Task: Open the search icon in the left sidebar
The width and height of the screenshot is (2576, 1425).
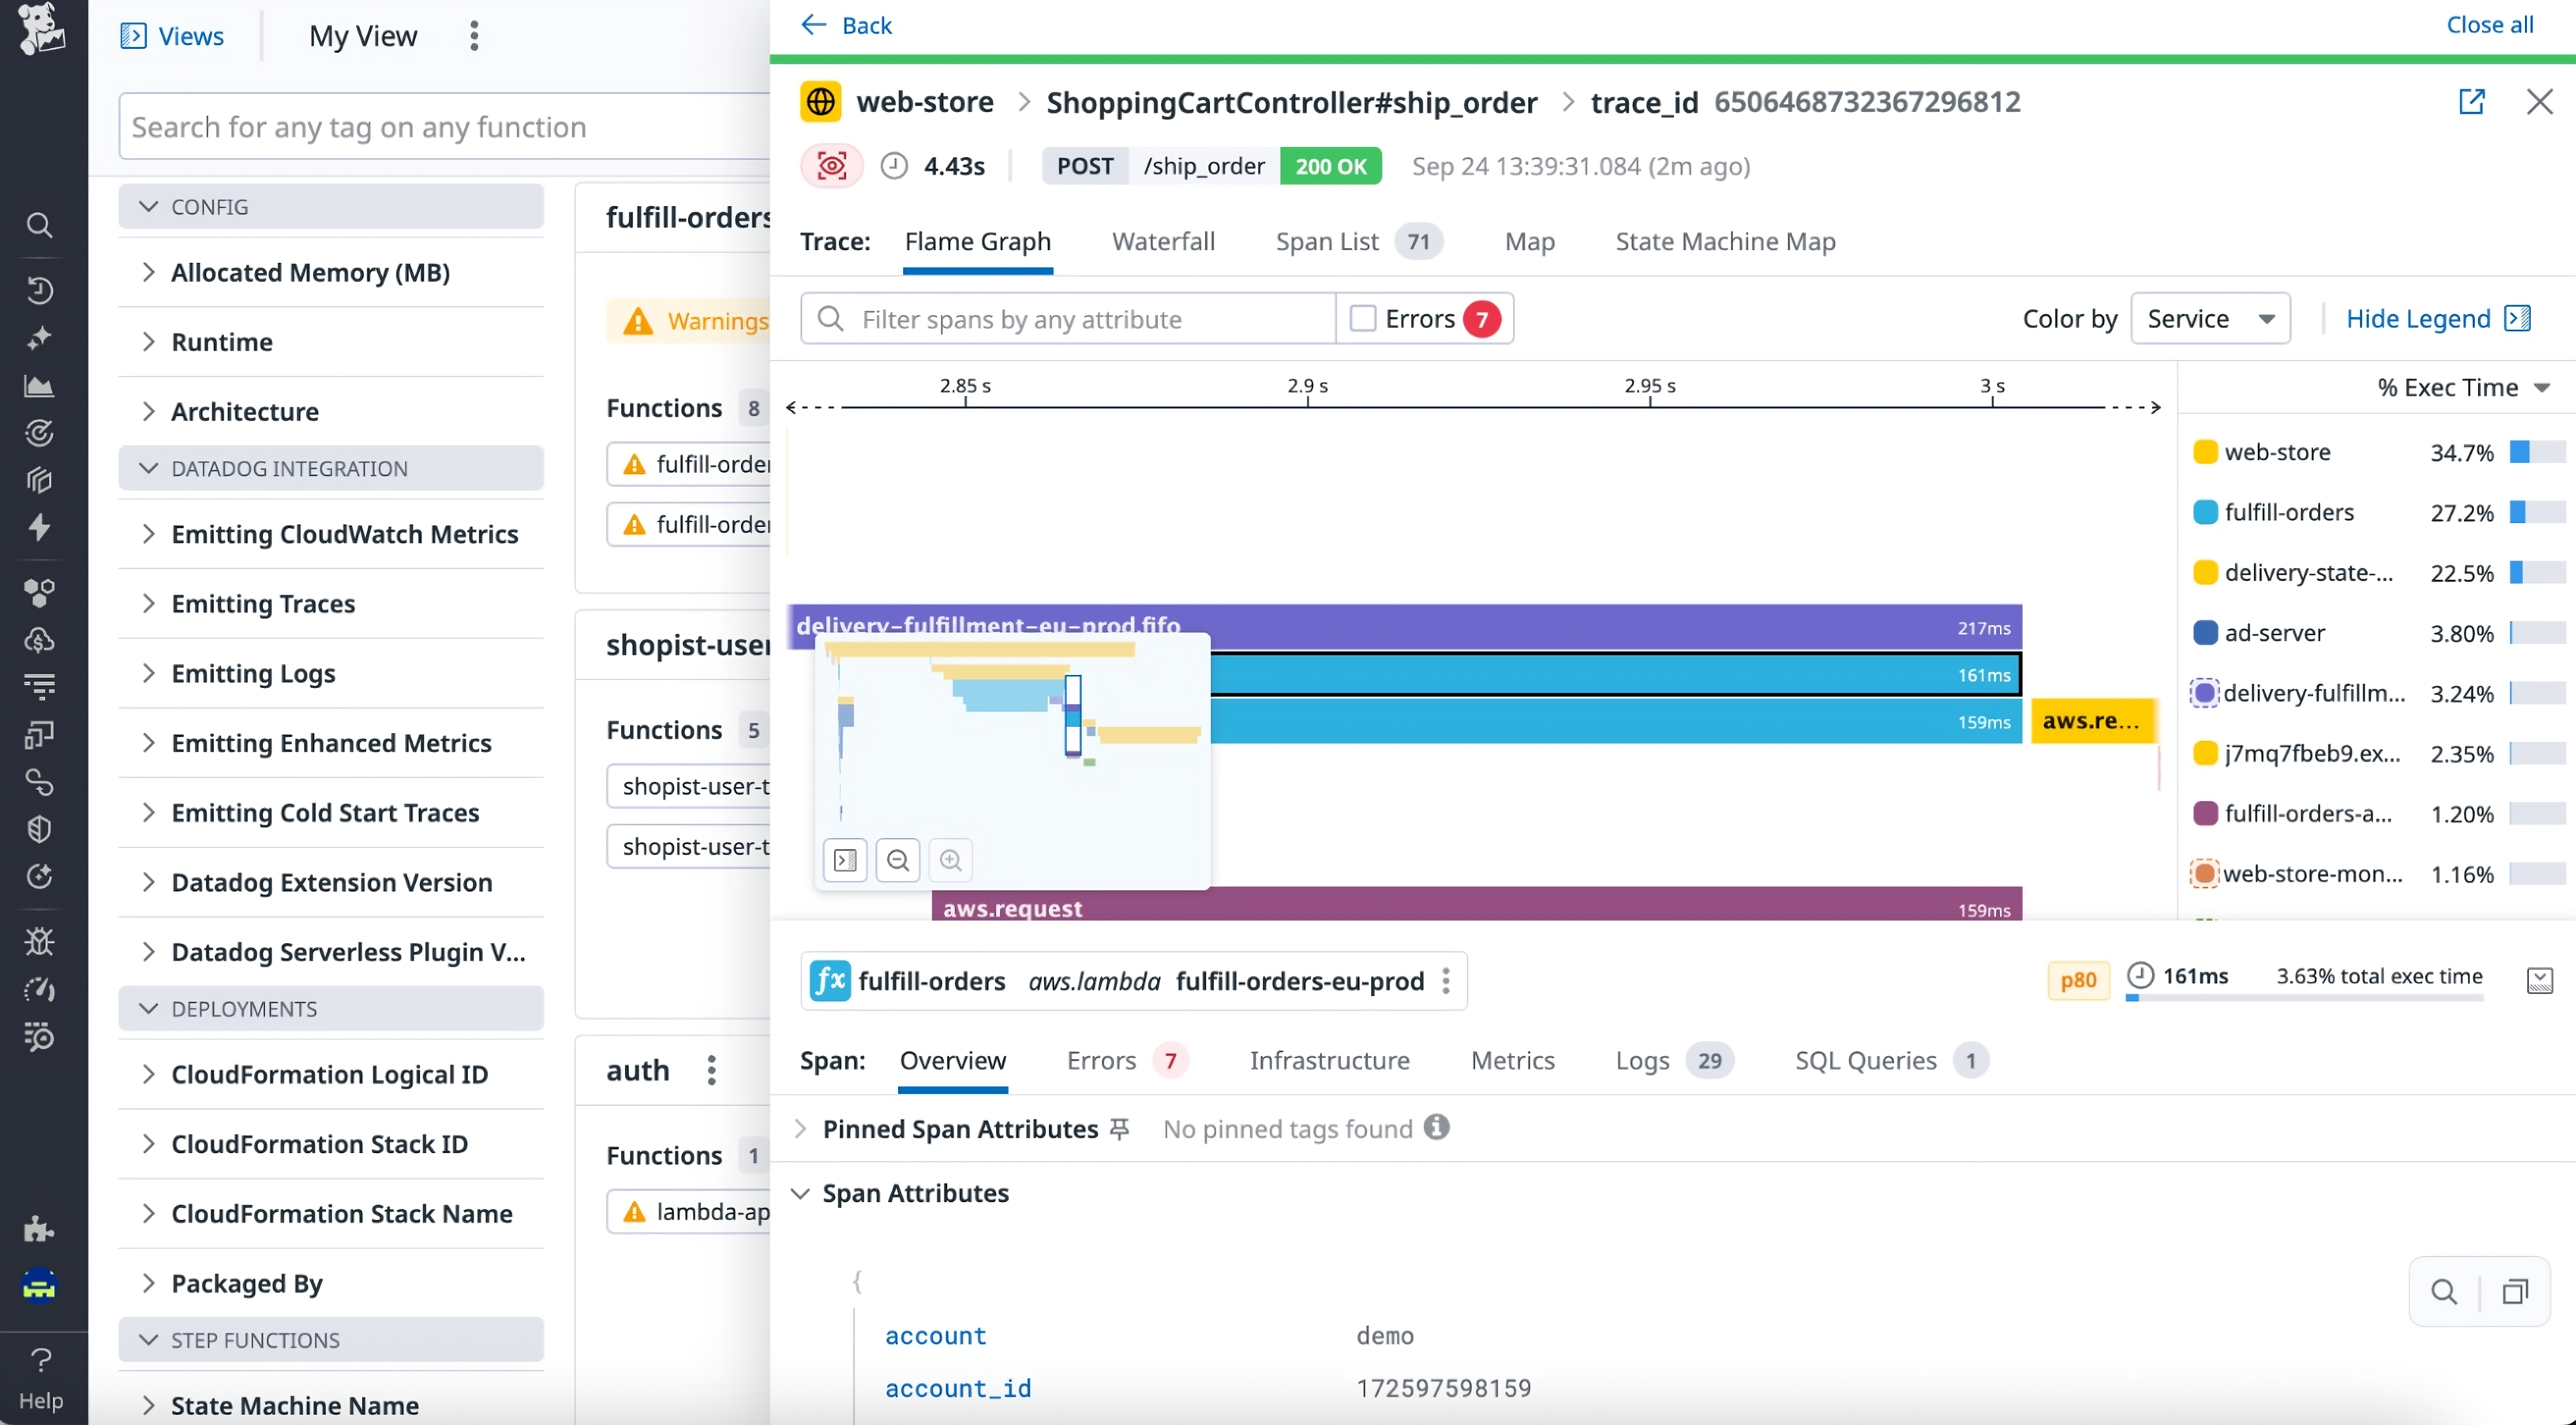Action: tap(40, 225)
